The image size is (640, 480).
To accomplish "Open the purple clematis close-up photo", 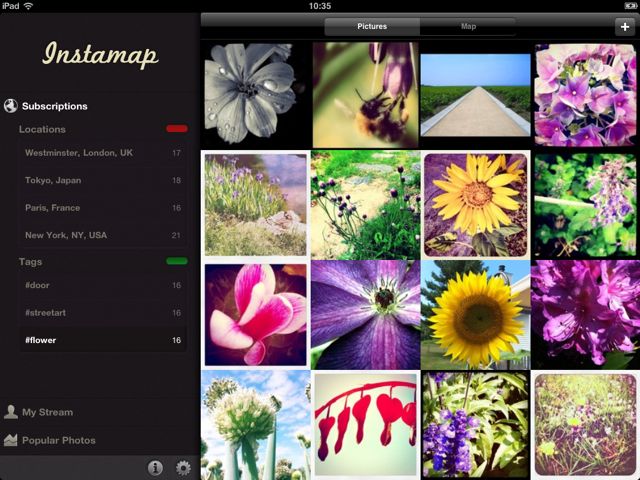I will pyautogui.click(x=365, y=315).
